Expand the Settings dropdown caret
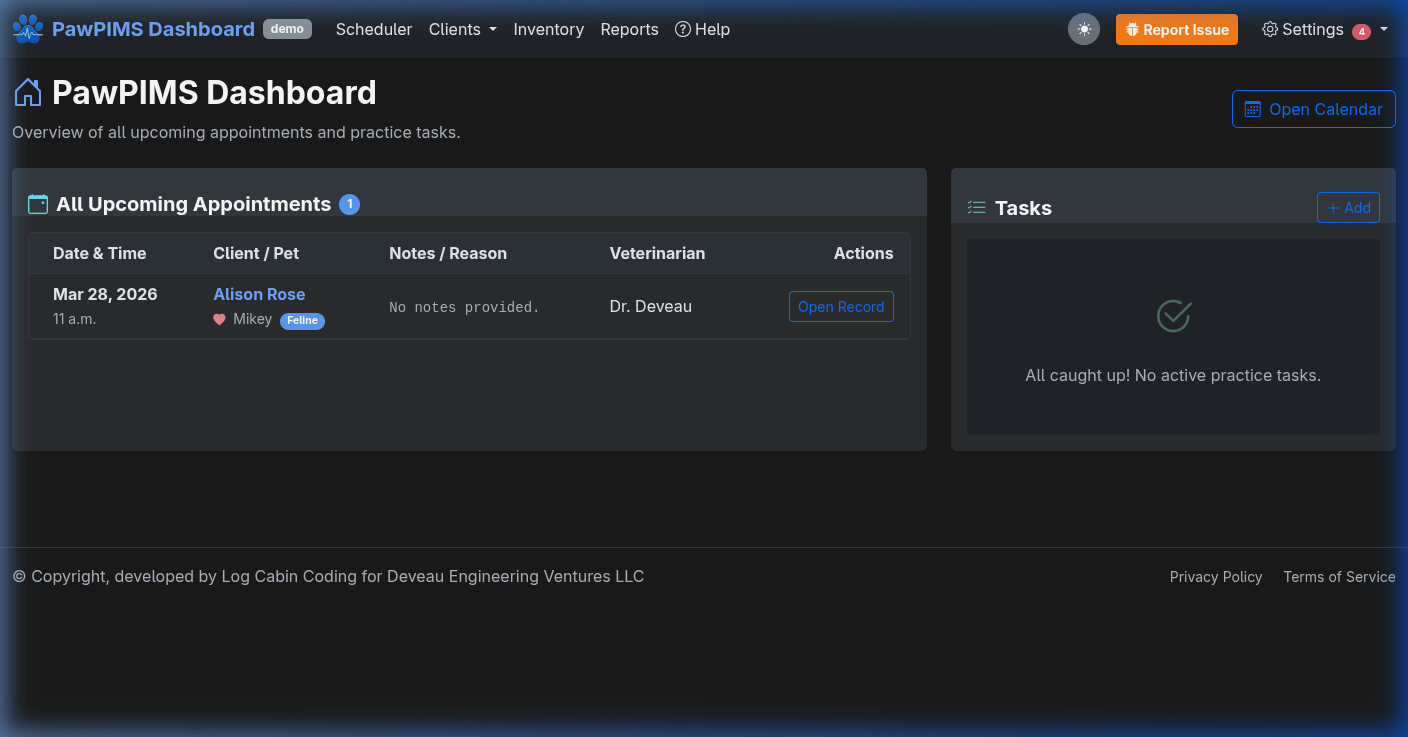This screenshot has width=1408, height=737. coord(1384,29)
